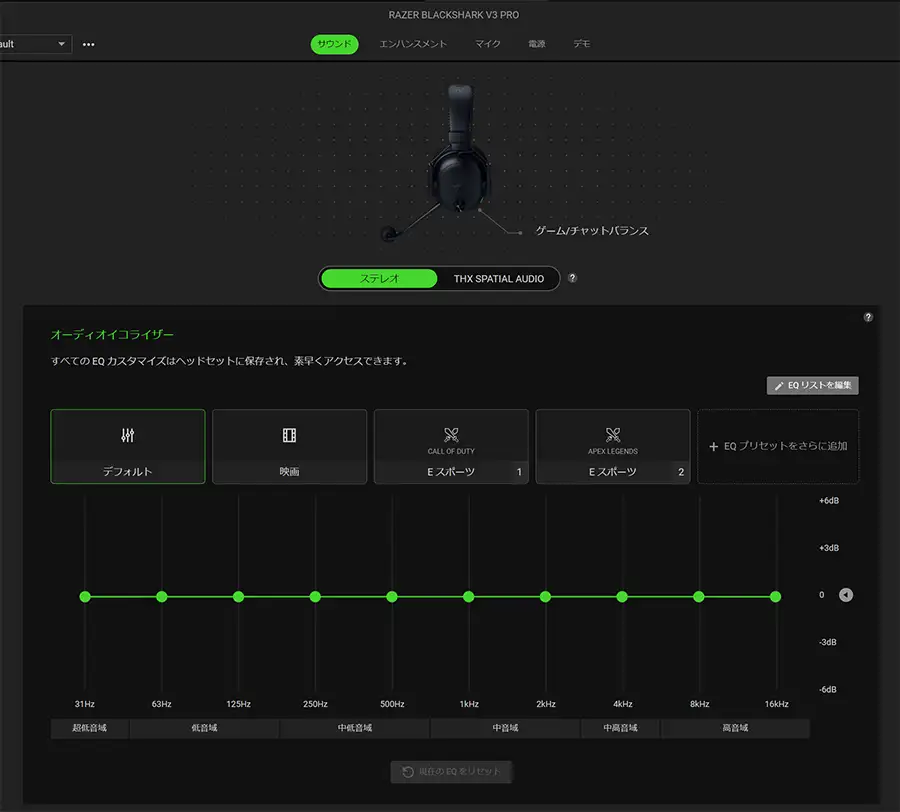The image size is (900, 812).
Task: Click the +3dB scale label
Action: (829, 548)
